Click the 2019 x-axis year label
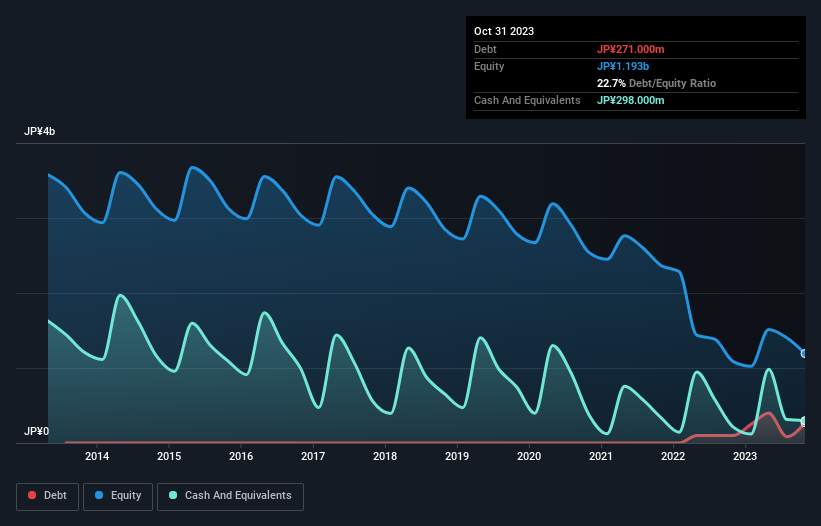The height and width of the screenshot is (526, 821). point(457,456)
